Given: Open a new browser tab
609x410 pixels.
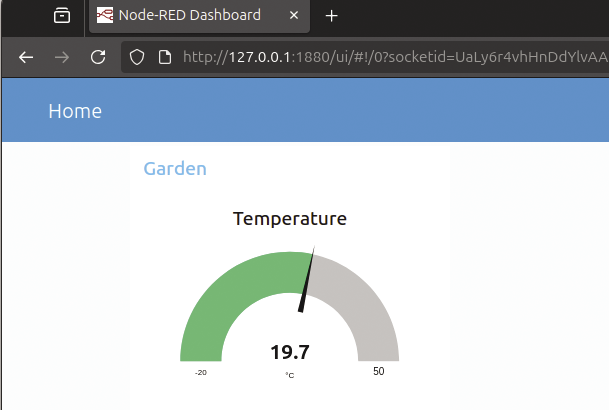Looking at the screenshot, I should click(x=331, y=16).
